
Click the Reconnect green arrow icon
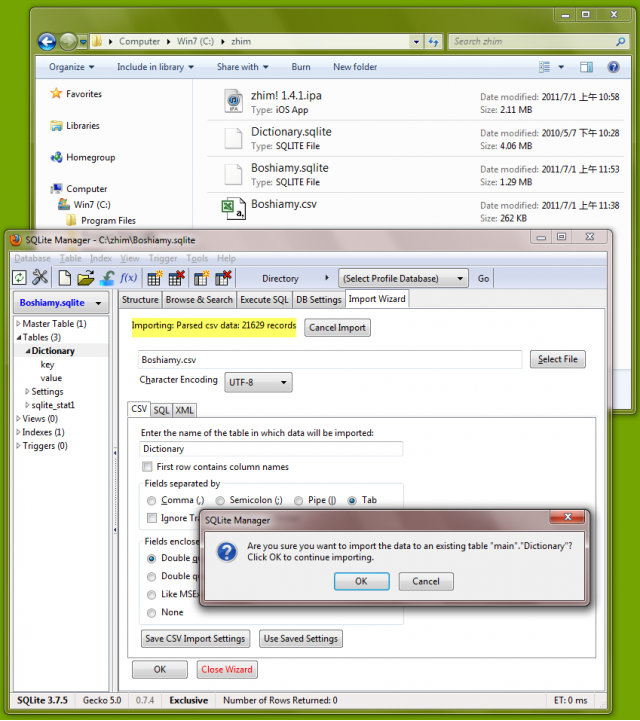(x=107, y=278)
